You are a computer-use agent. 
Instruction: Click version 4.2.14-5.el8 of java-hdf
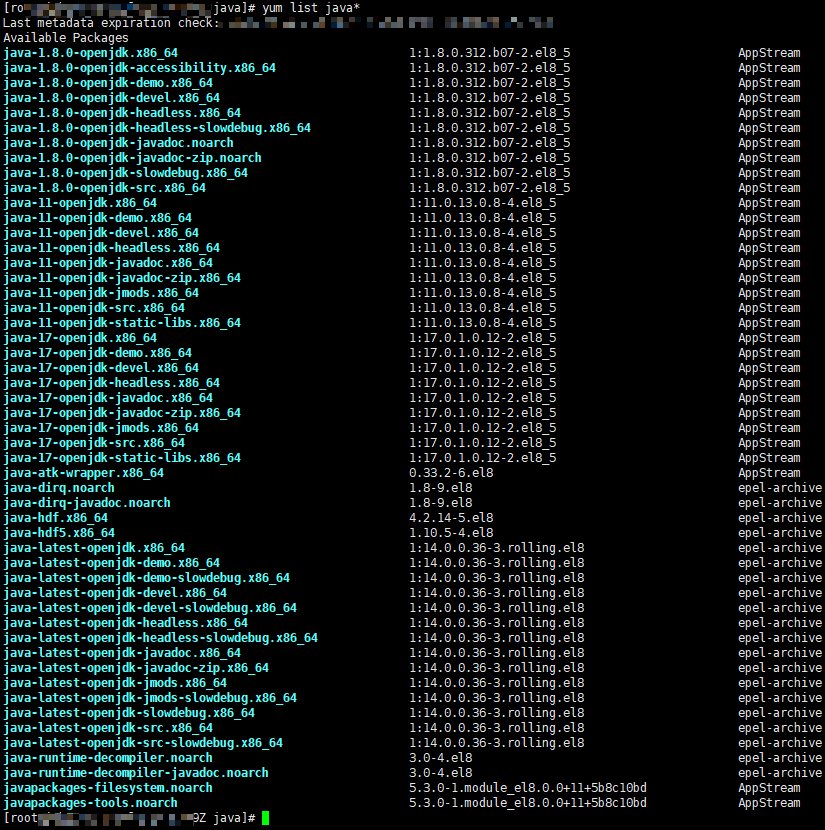pos(451,518)
